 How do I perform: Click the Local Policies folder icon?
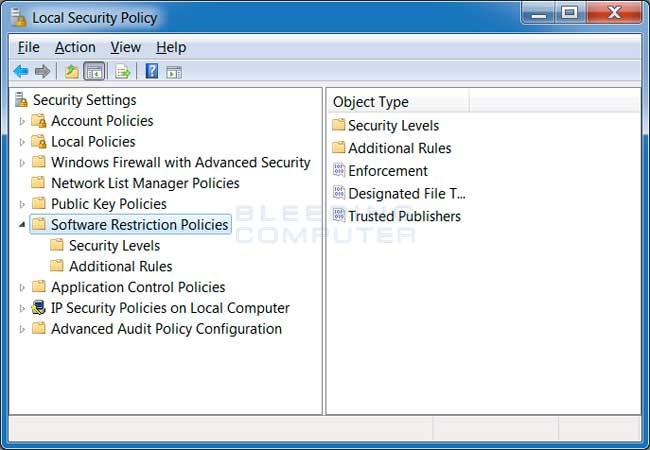[39, 141]
